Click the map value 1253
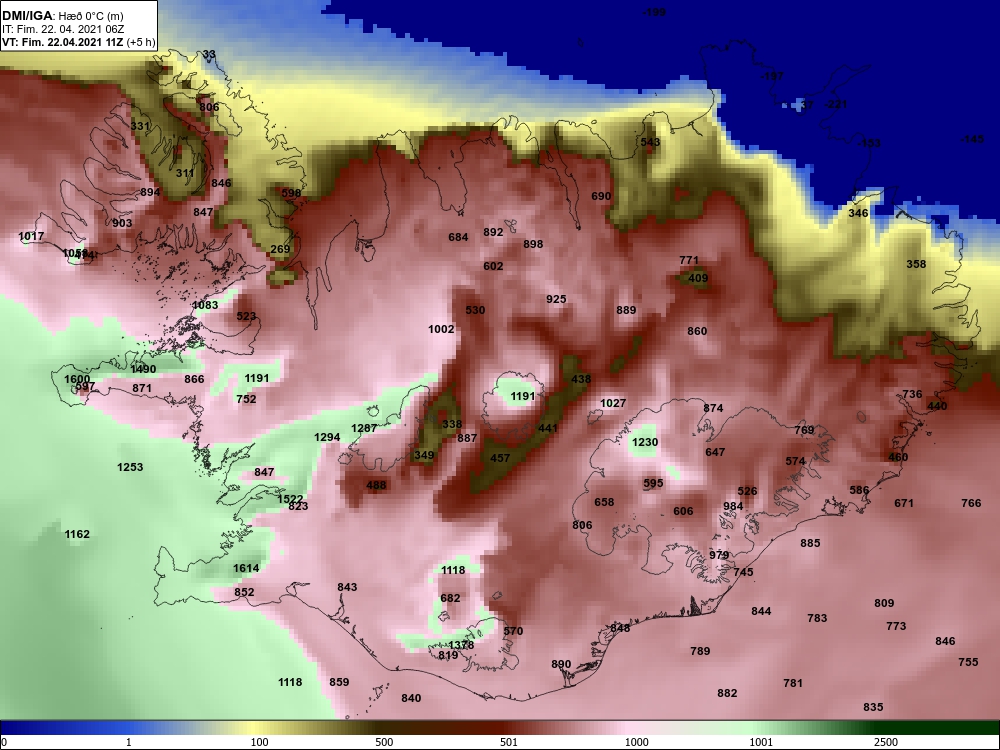Screen dimensions: 1000x750 tap(130, 467)
